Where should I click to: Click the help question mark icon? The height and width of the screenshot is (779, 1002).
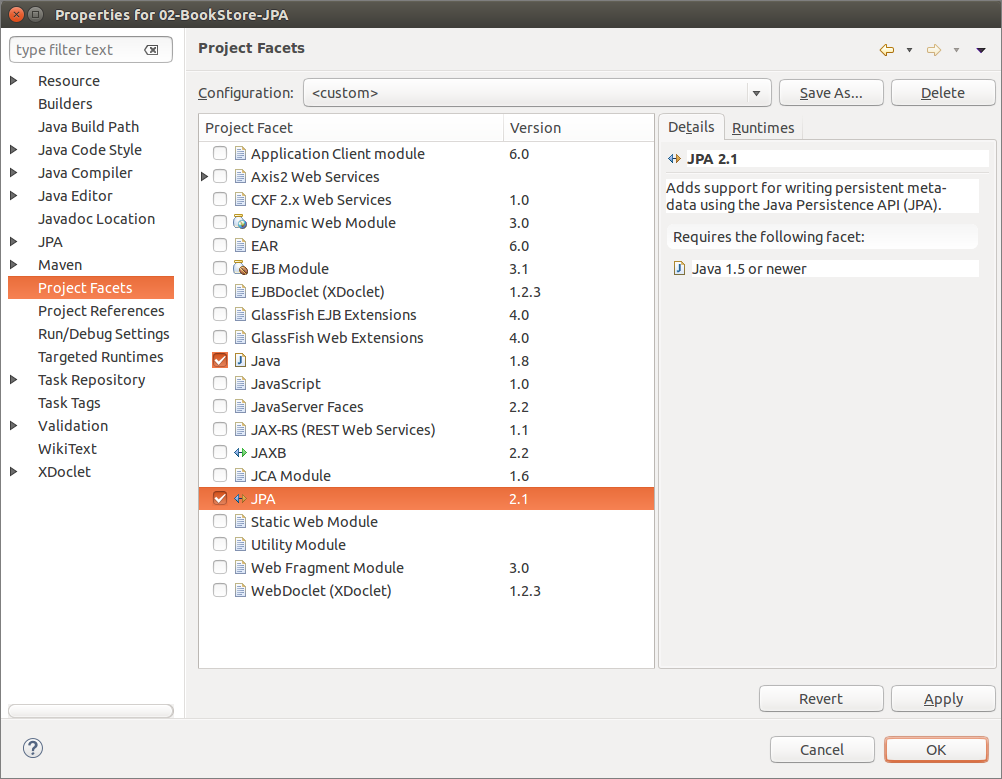(x=33, y=748)
